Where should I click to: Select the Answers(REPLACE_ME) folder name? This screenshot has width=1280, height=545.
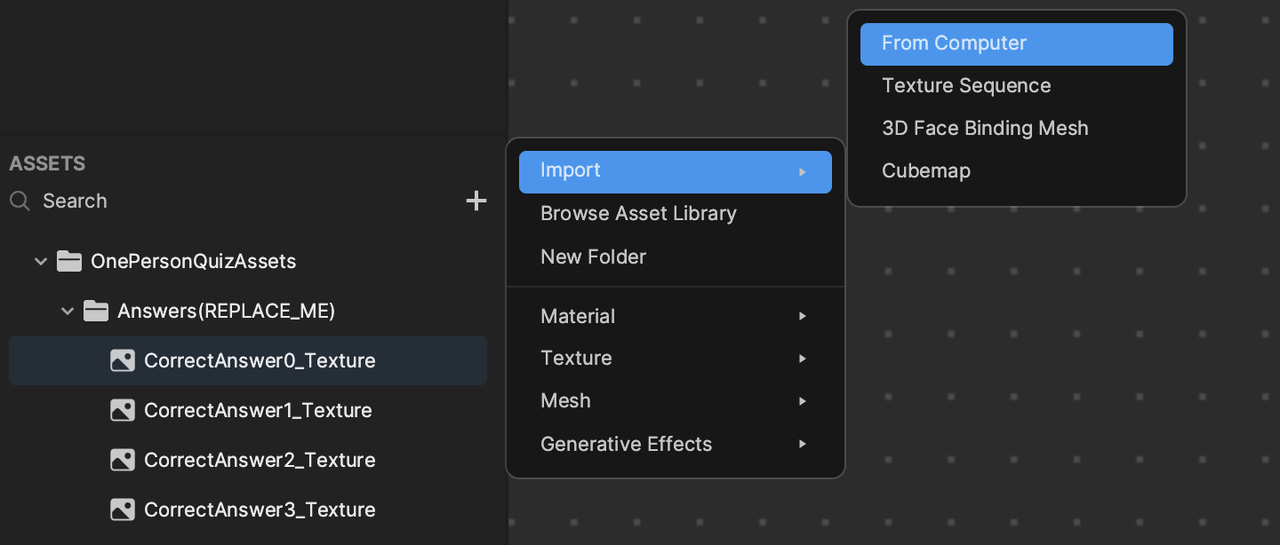pos(226,311)
